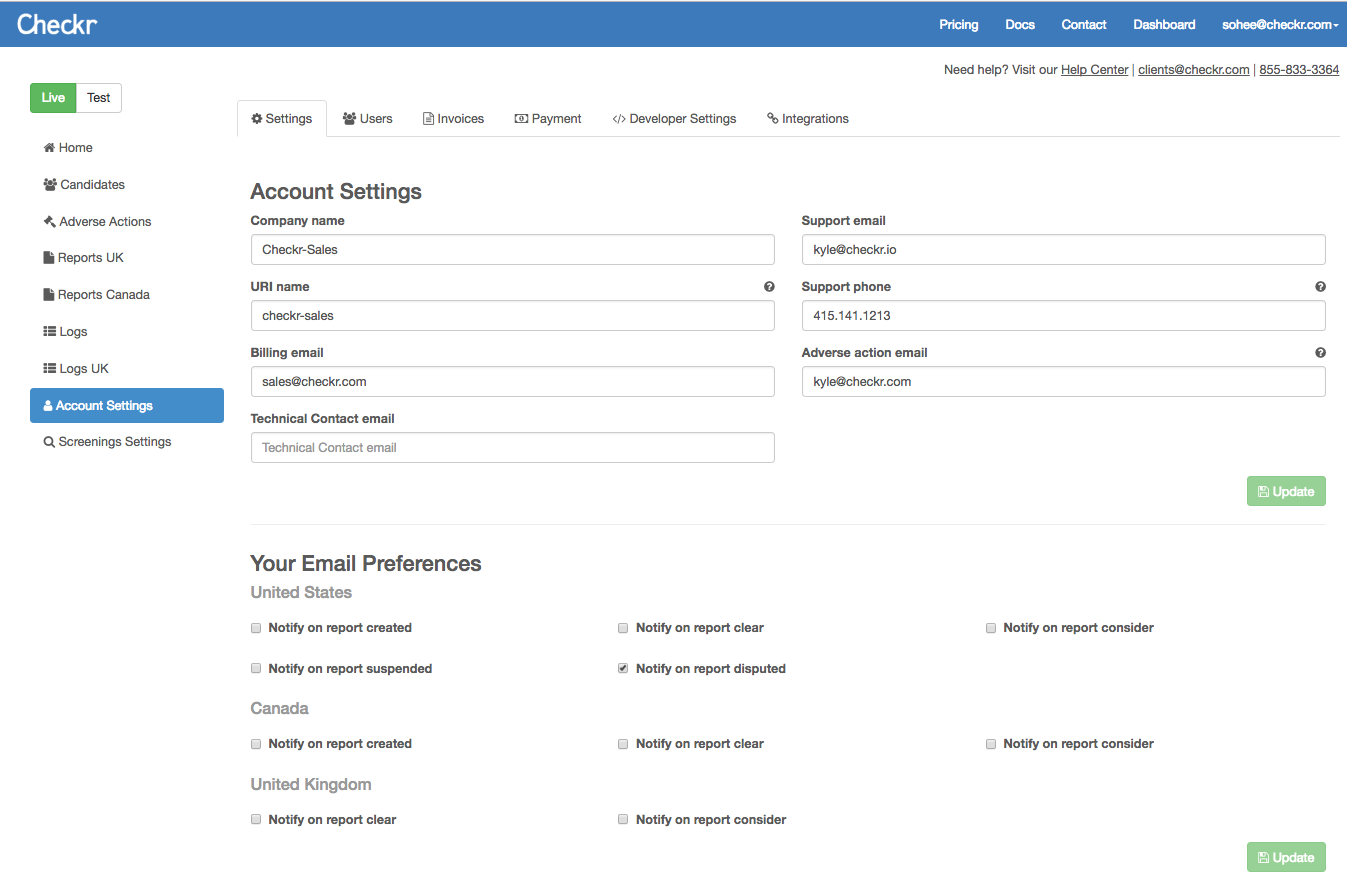Viewport: 1347px width, 883px height.
Task: Click the list icon beside Logs UK
Action: (x=50, y=369)
